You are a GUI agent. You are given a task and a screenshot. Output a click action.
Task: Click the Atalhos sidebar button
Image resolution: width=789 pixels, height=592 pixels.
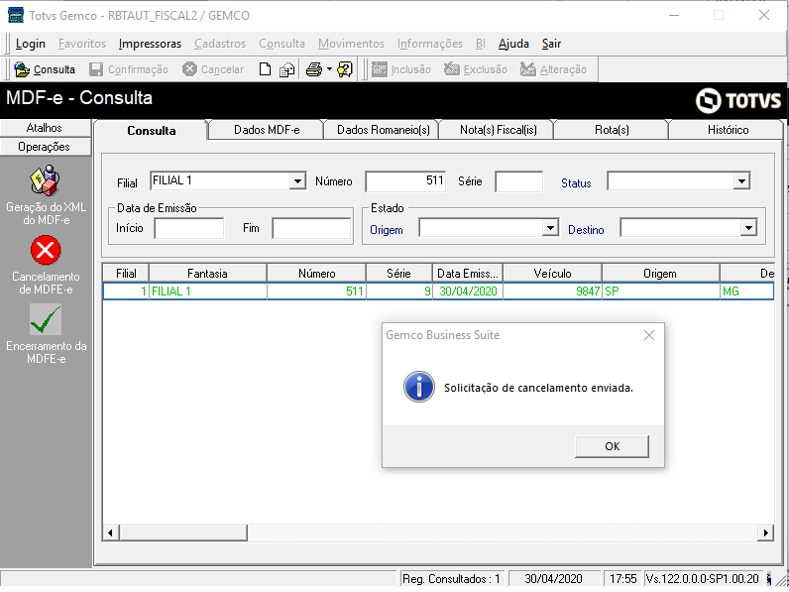(x=45, y=128)
